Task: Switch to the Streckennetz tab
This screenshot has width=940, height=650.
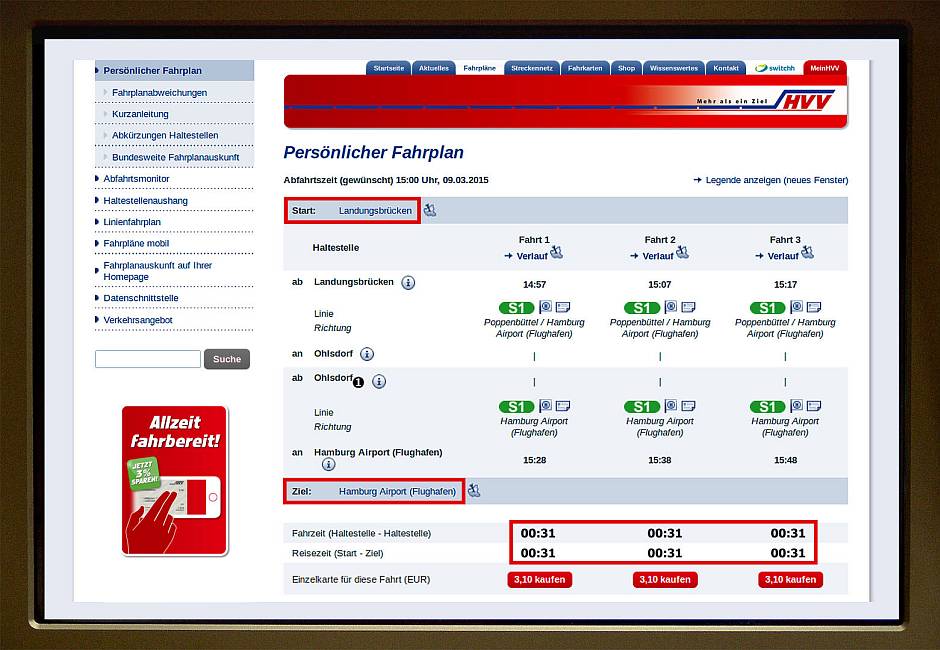Action: coord(530,68)
